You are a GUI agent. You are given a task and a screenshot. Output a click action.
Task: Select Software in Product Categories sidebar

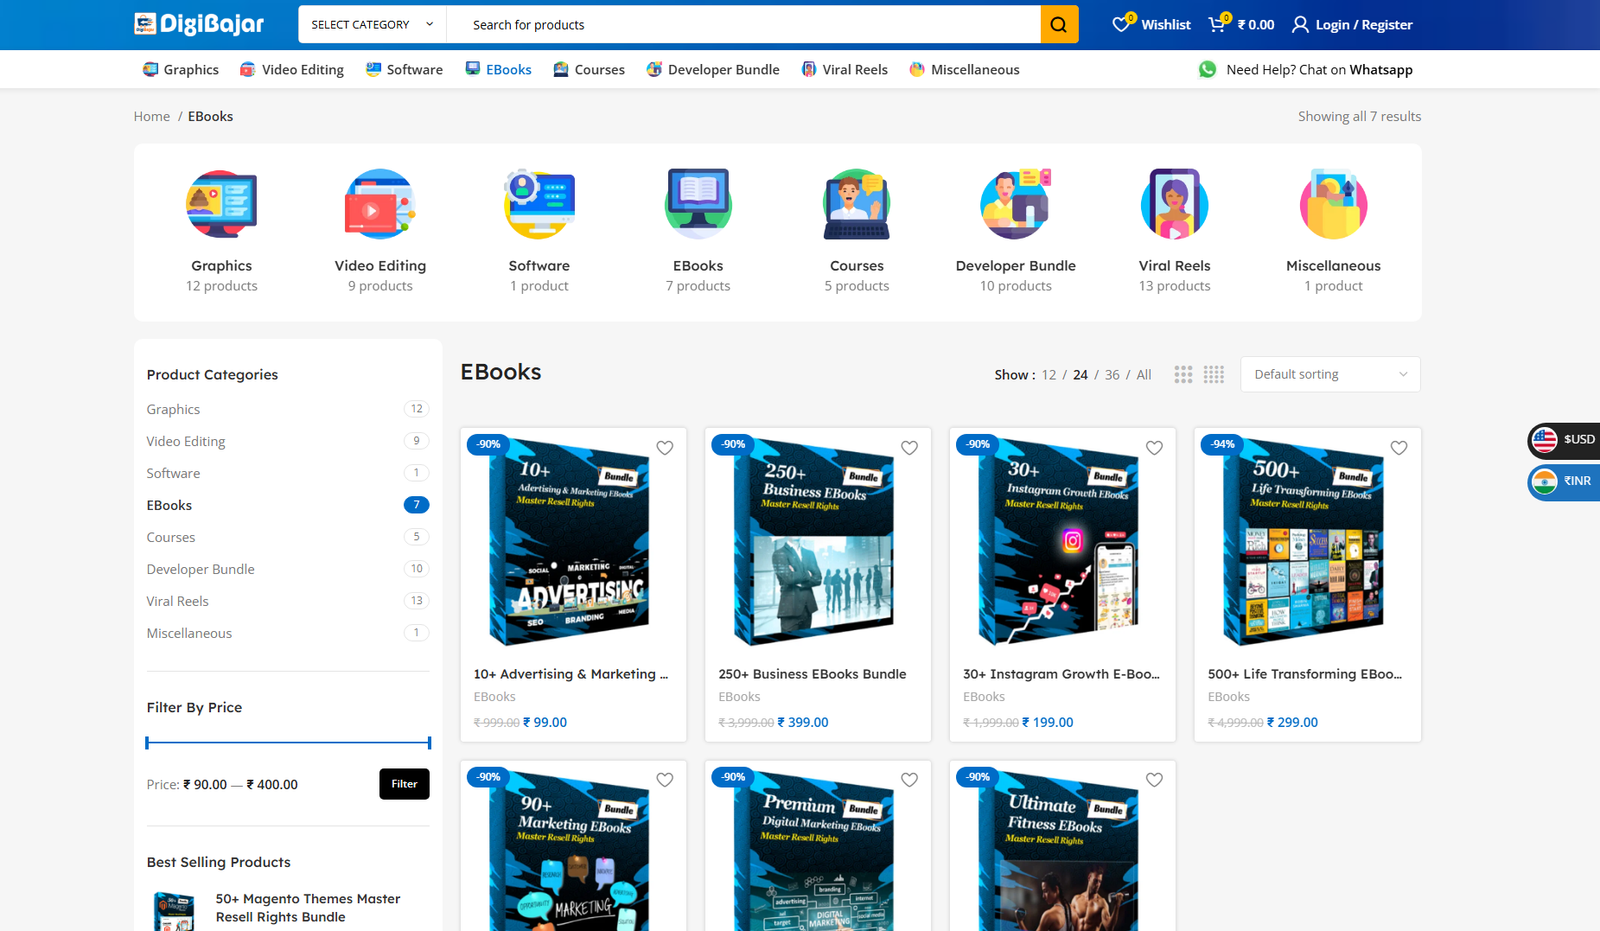[173, 473]
